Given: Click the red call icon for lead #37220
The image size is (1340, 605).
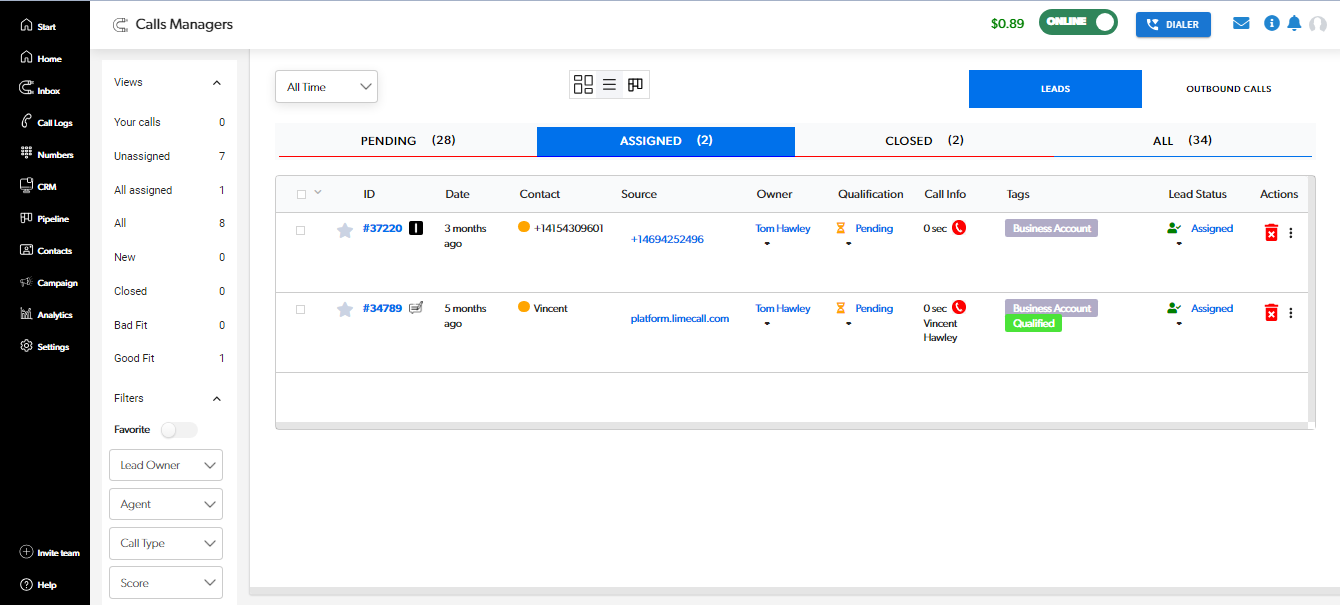Looking at the screenshot, I should click(x=959, y=228).
